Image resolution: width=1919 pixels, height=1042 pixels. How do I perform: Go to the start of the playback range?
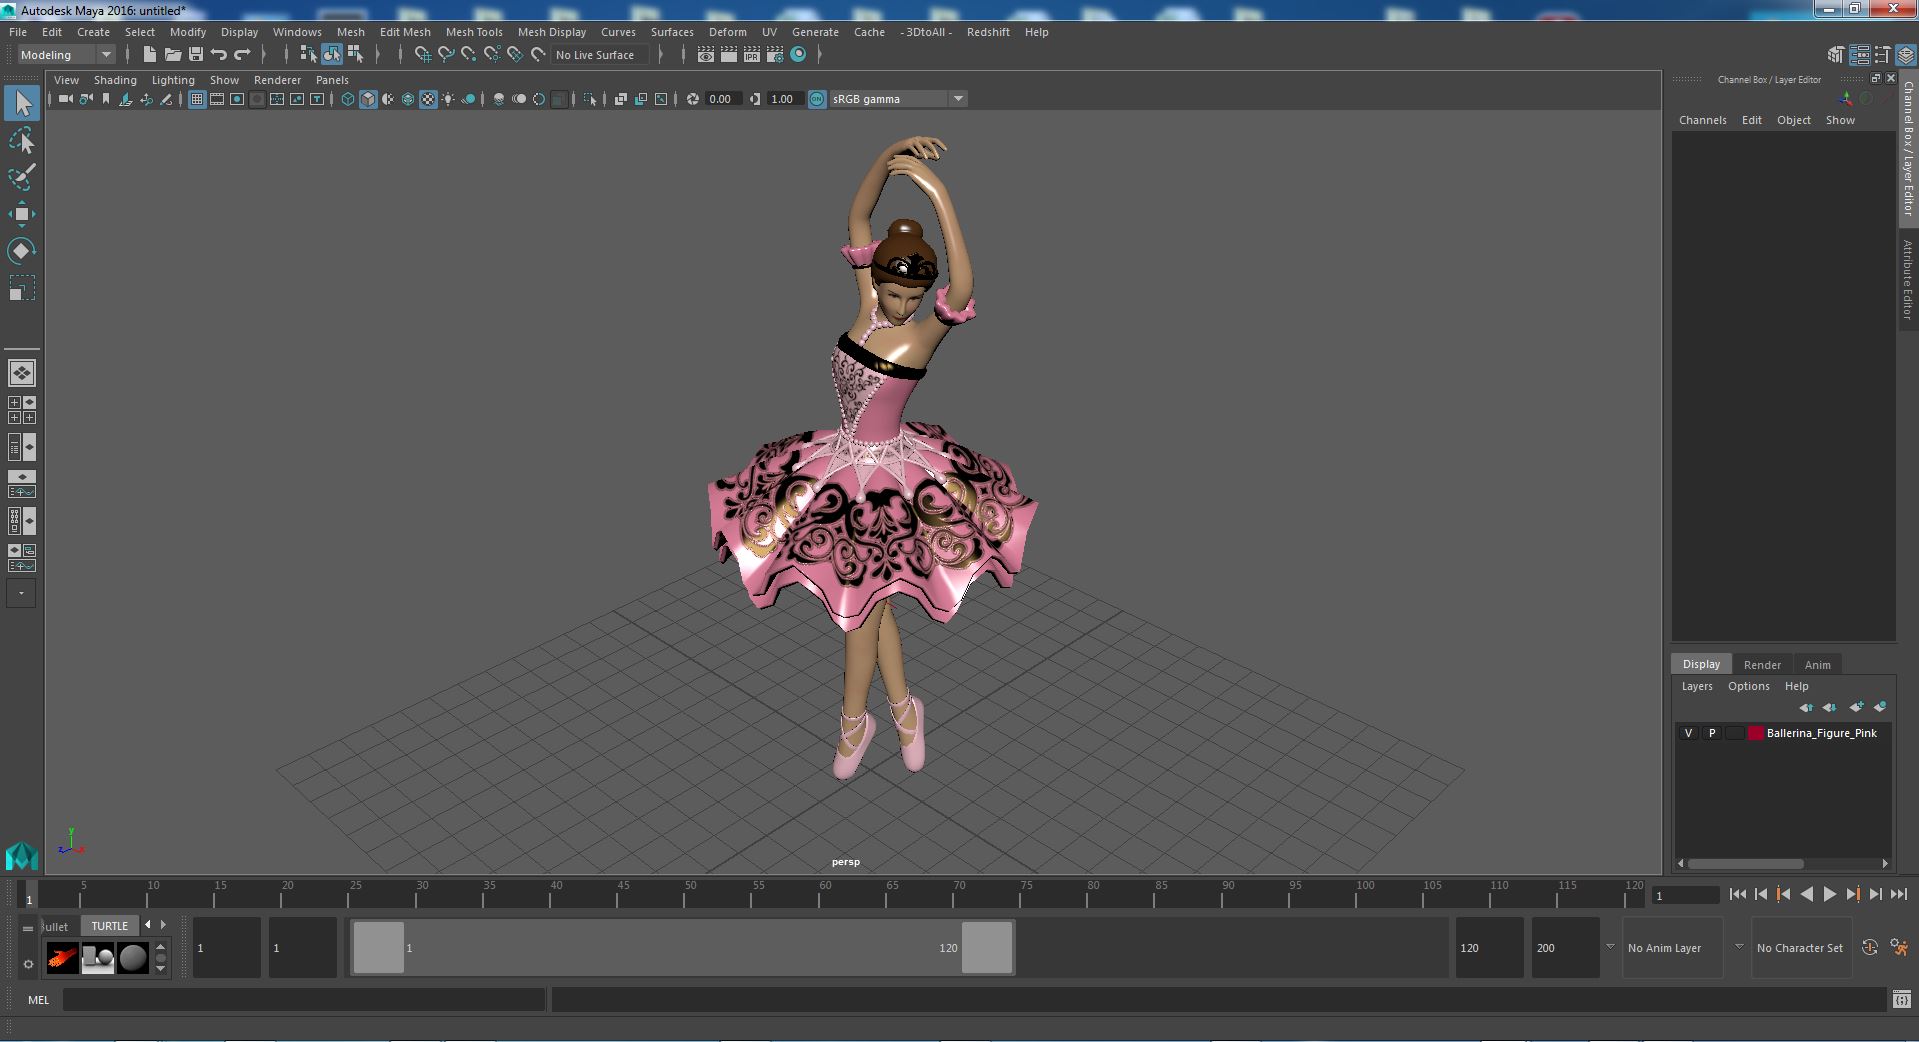1737,895
